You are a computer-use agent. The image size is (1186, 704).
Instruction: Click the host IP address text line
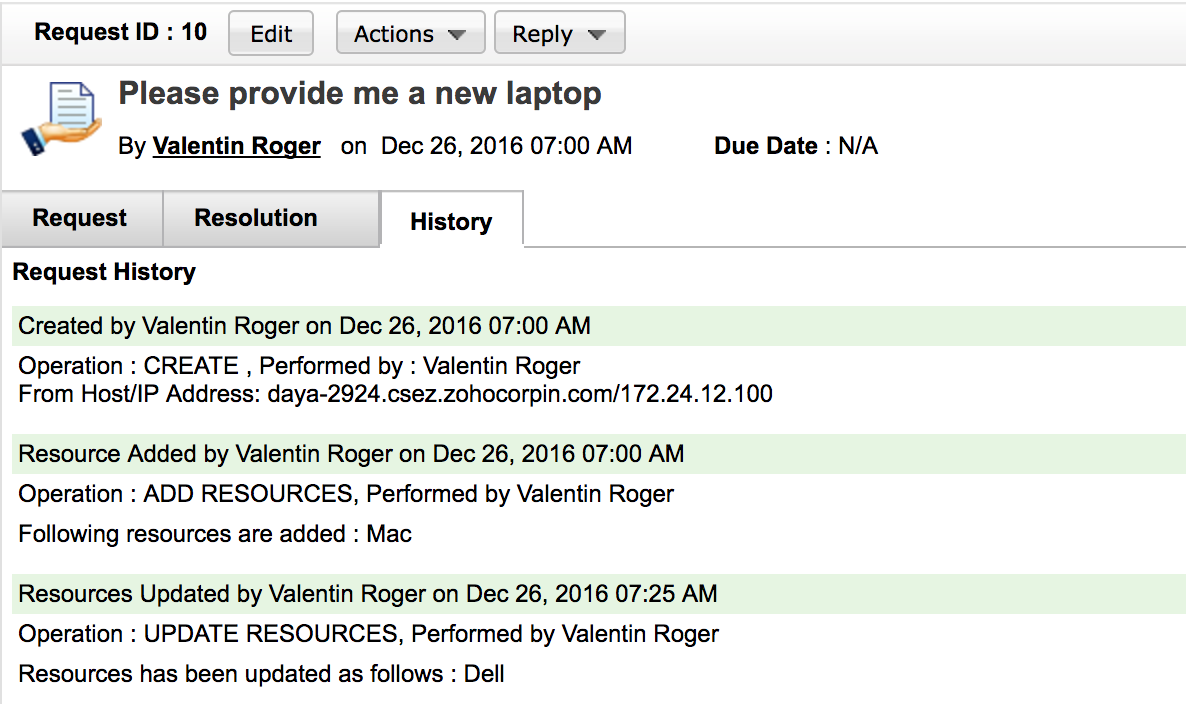395,394
